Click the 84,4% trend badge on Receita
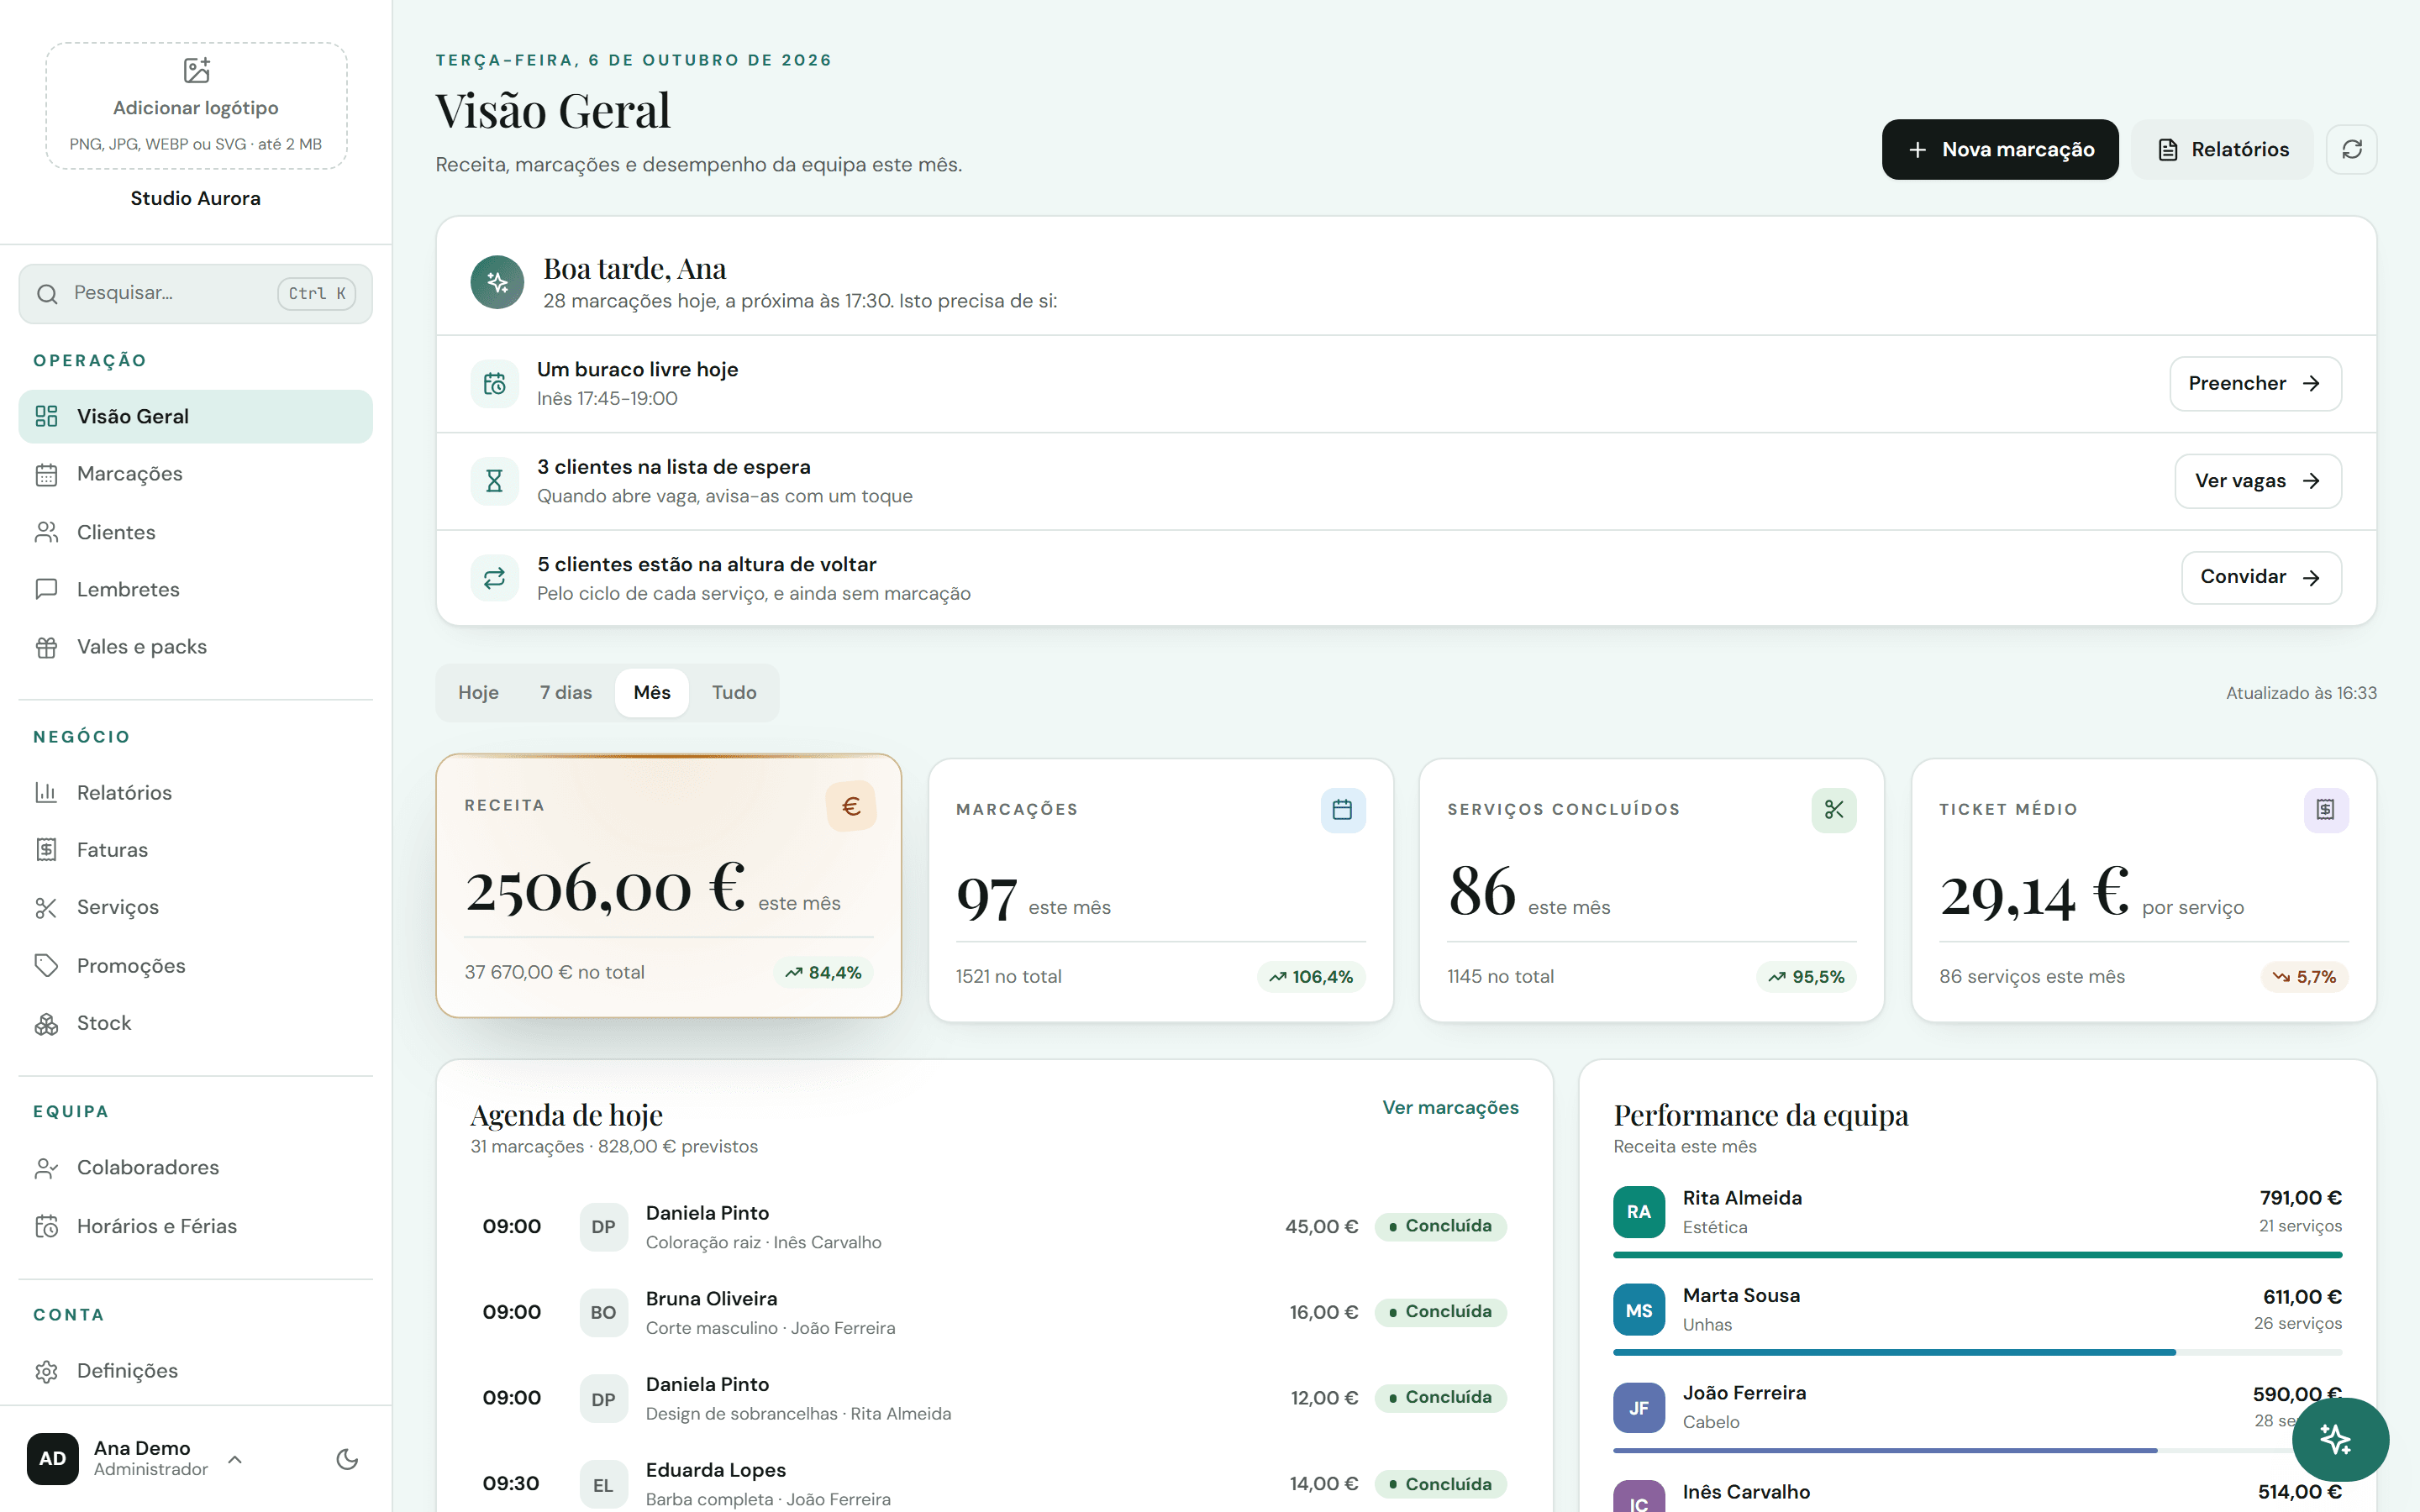 coord(823,972)
